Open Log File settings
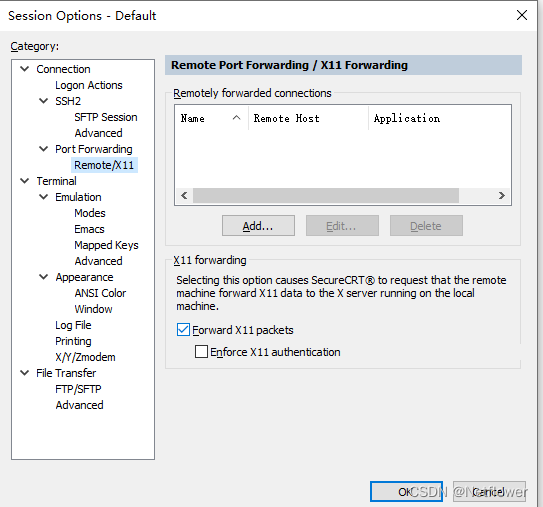Viewport: 543px width, 507px height. click(73, 325)
